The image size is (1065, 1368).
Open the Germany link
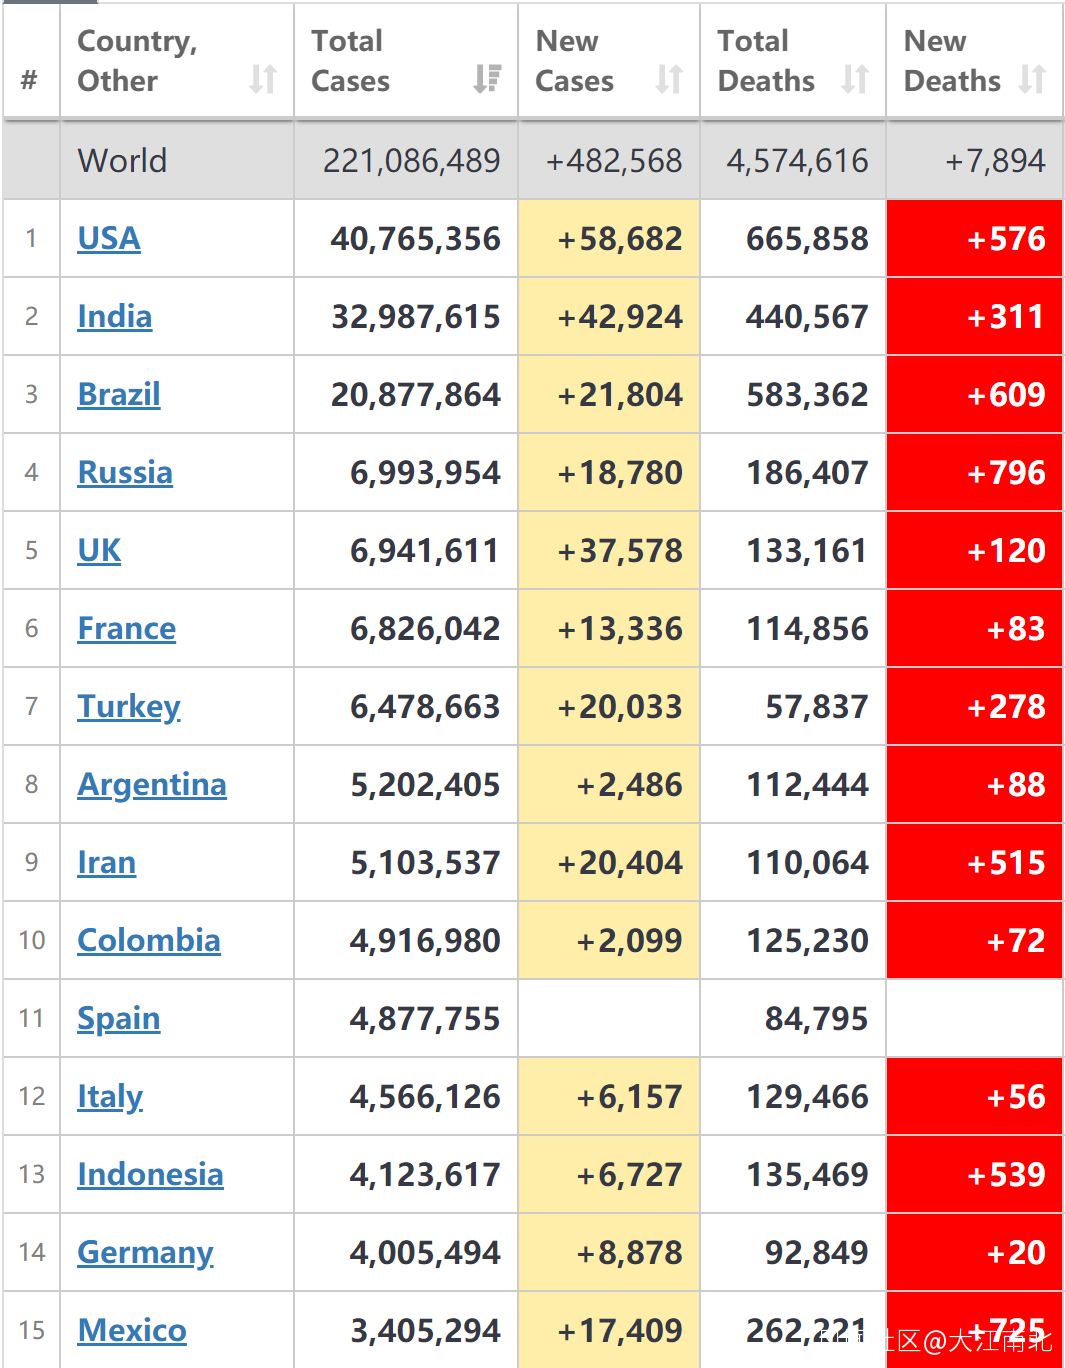point(146,1253)
